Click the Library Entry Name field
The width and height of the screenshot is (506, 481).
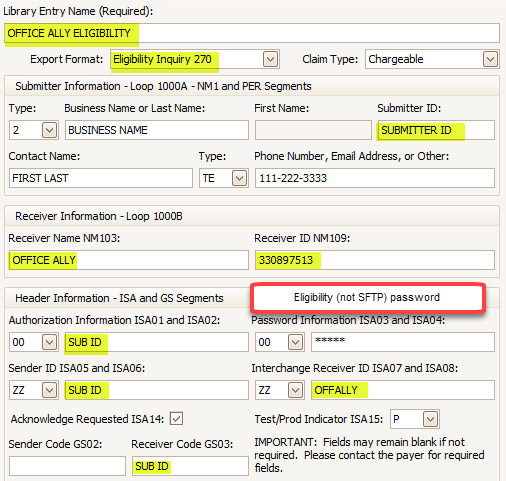coord(252,33)
